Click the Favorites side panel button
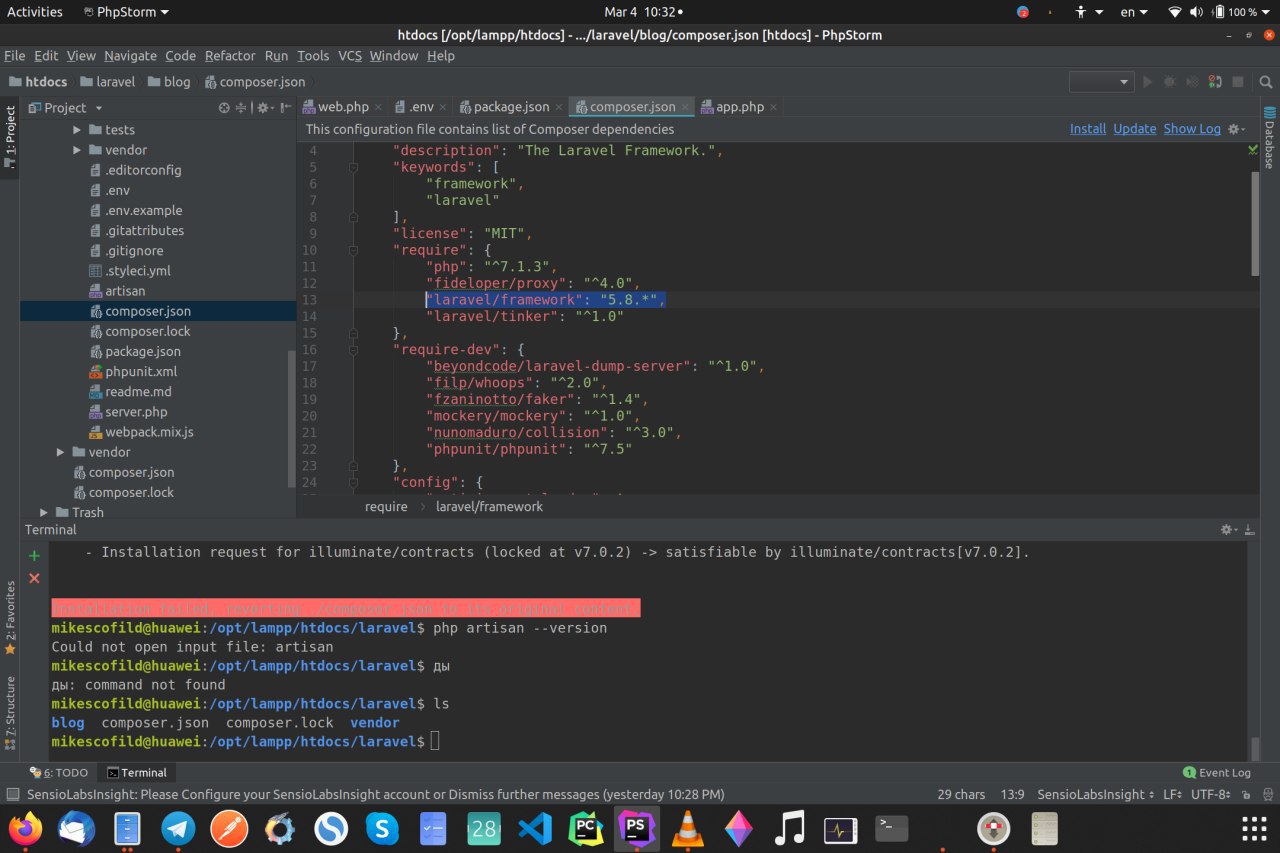The image size is (1280, 853). 10,618
